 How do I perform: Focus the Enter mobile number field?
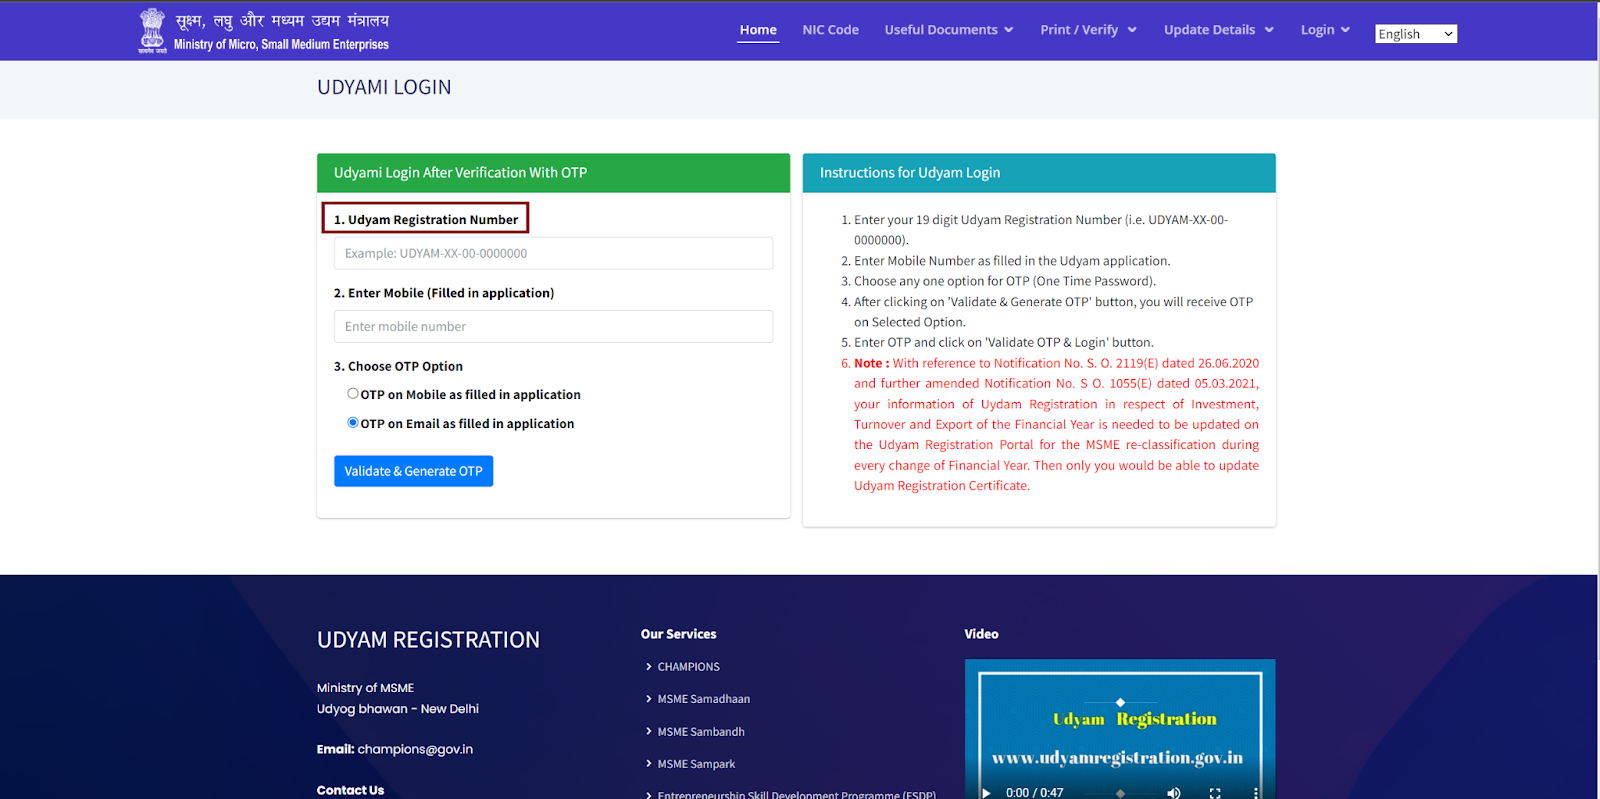click(x=553, y=326)
